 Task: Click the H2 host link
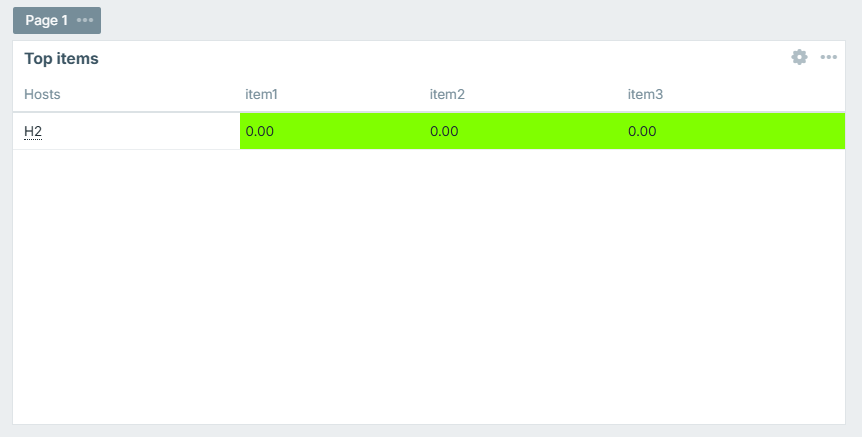(x=33, y=131)
